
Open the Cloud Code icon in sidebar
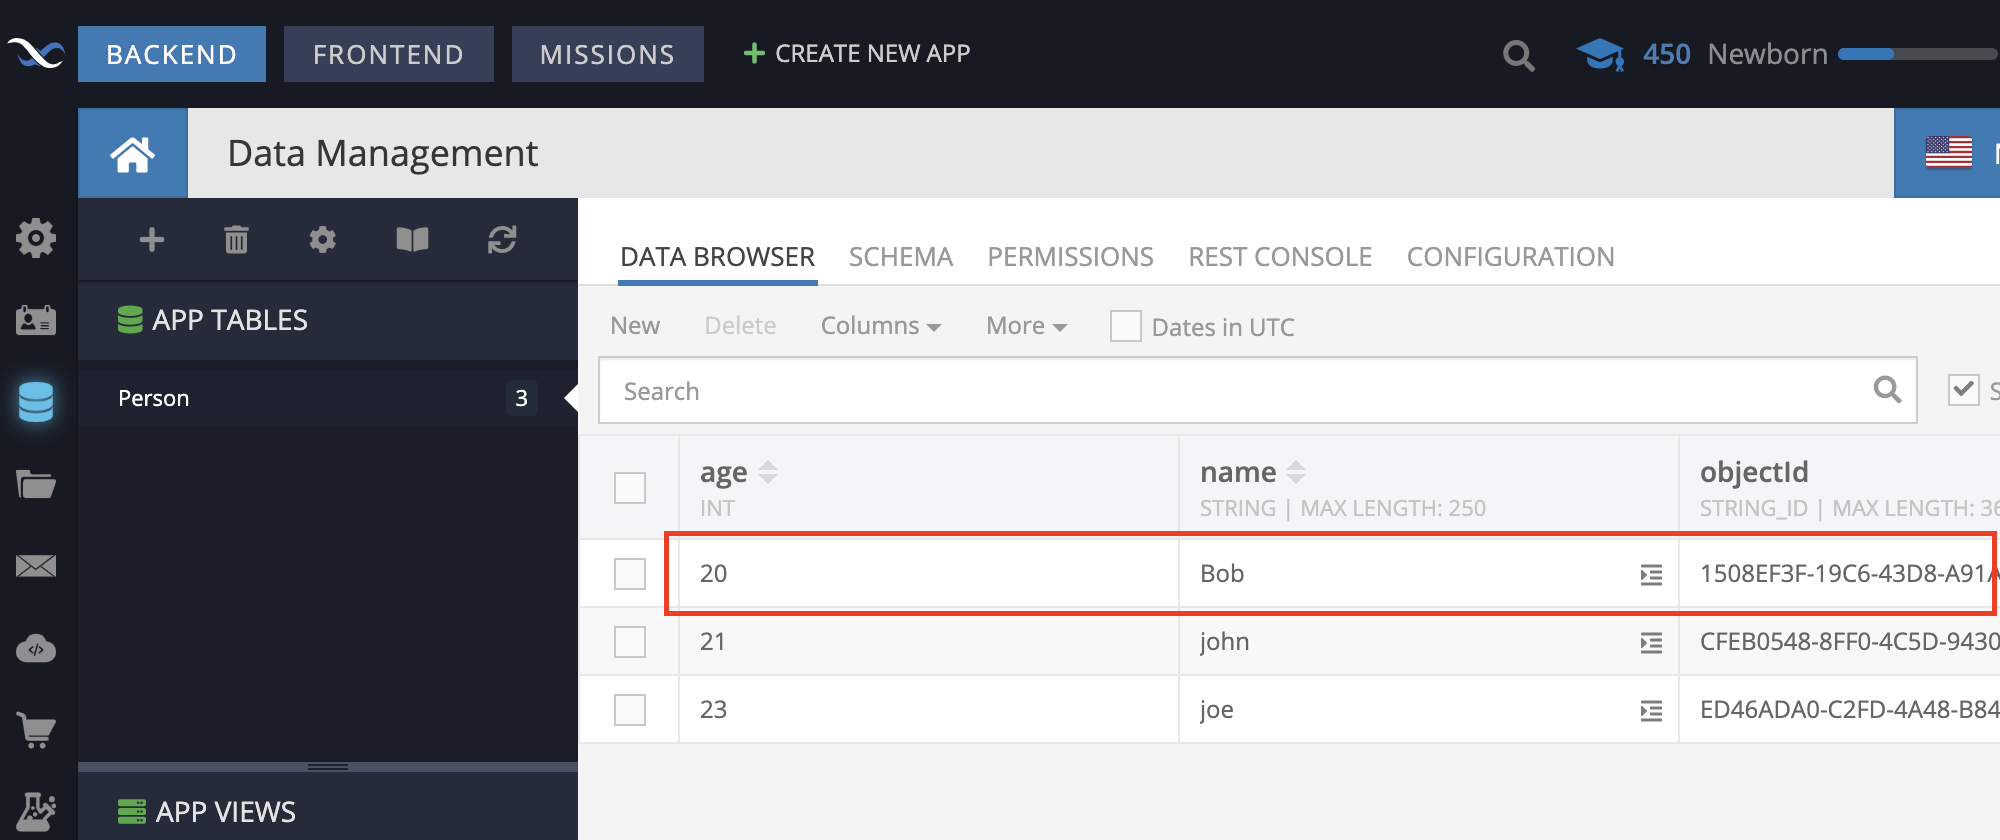(x=36, y=649)
